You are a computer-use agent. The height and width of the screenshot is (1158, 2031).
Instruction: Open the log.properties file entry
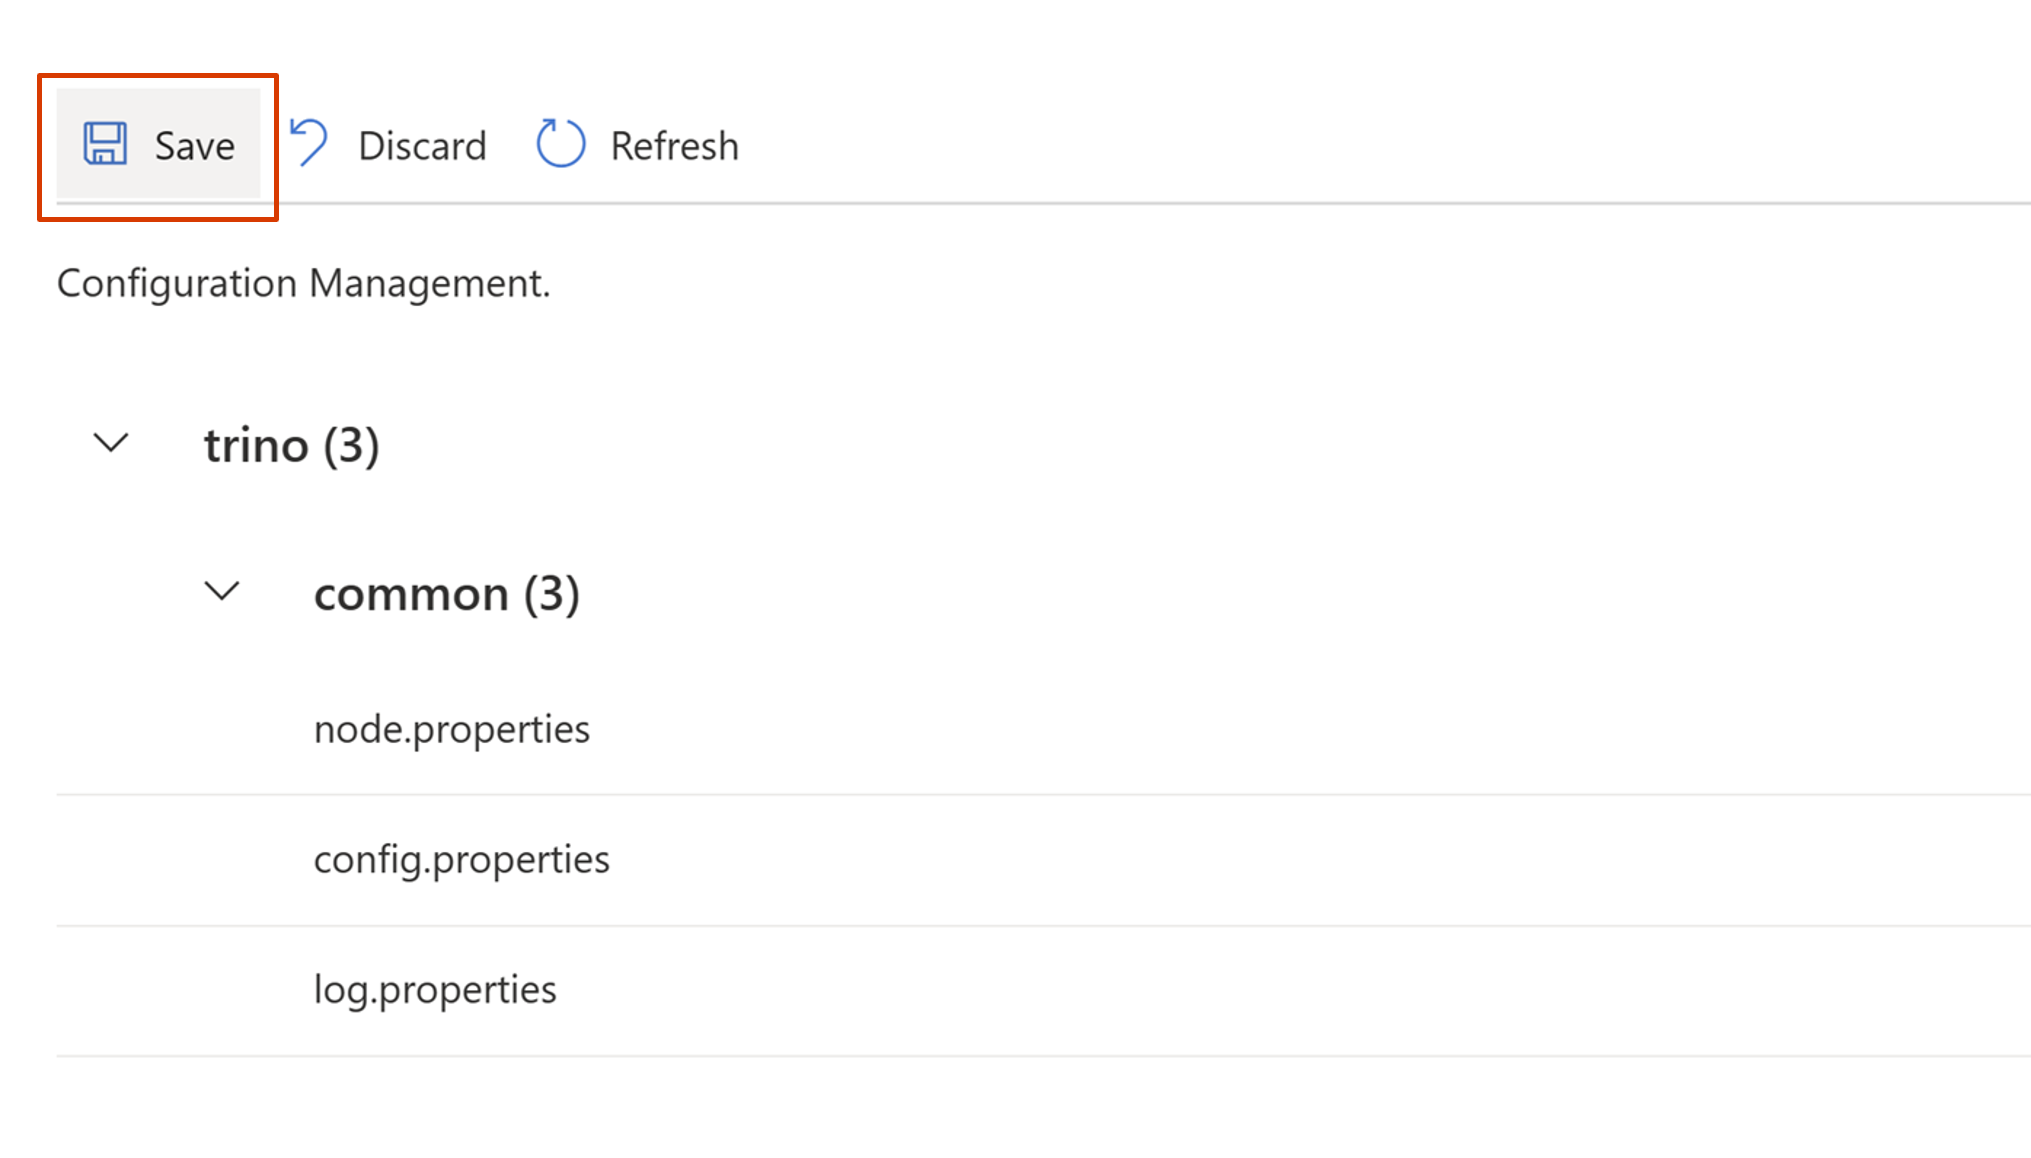434,989
